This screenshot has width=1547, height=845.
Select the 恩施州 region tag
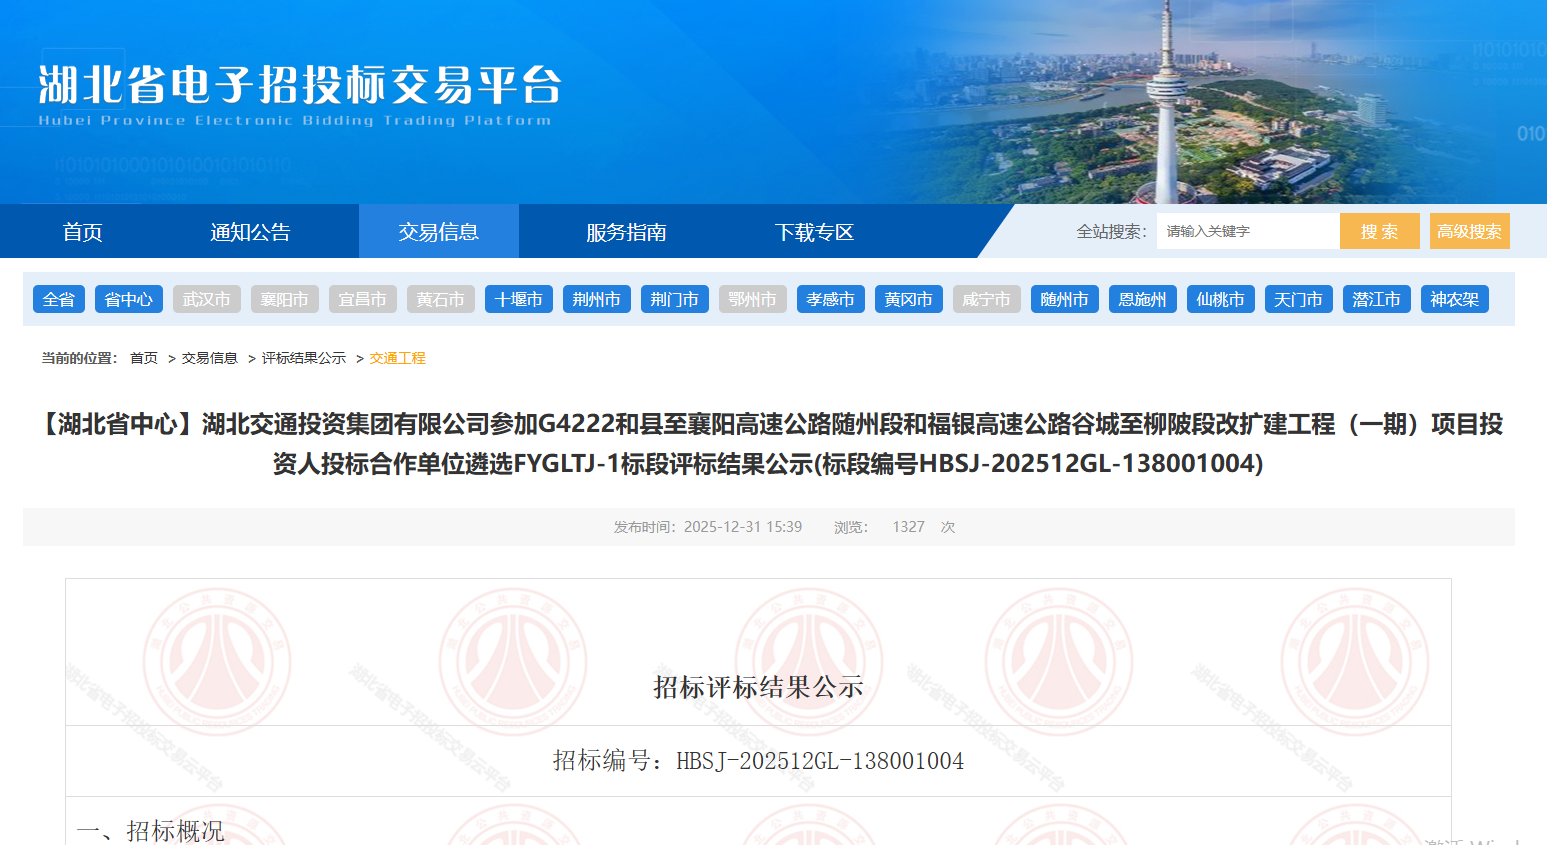coord(1143,299)
